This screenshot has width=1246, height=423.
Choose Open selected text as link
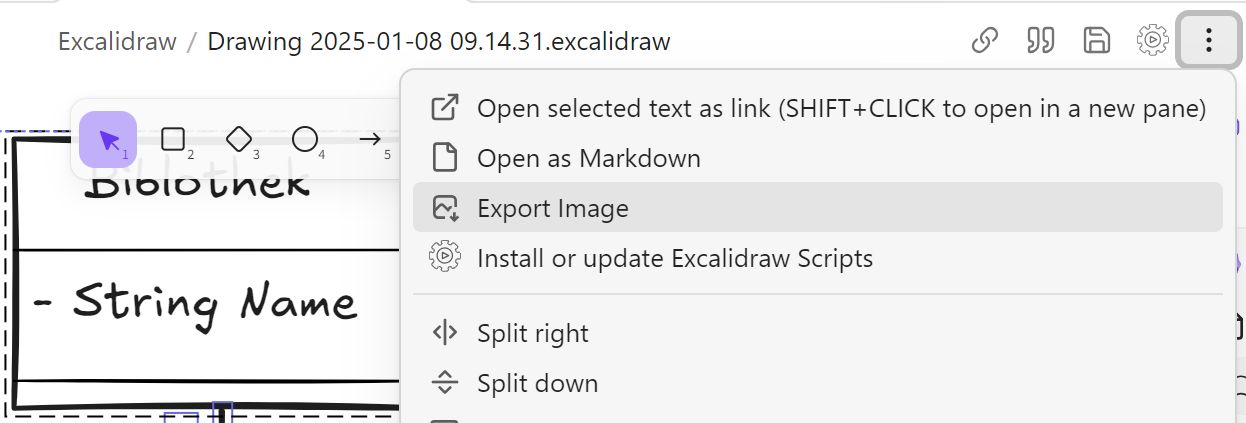817,108
